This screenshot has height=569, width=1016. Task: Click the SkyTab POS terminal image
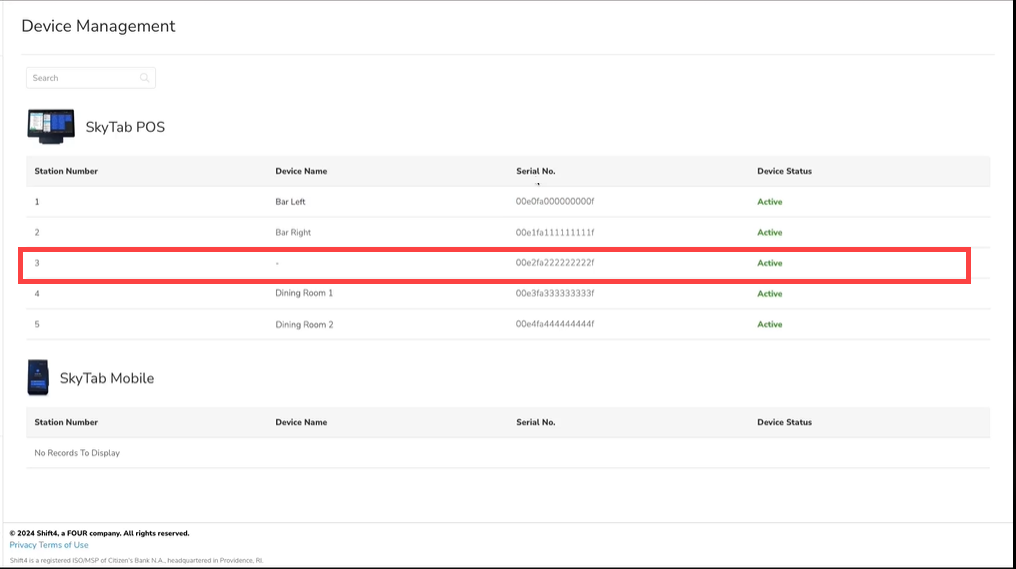(51, 126)
